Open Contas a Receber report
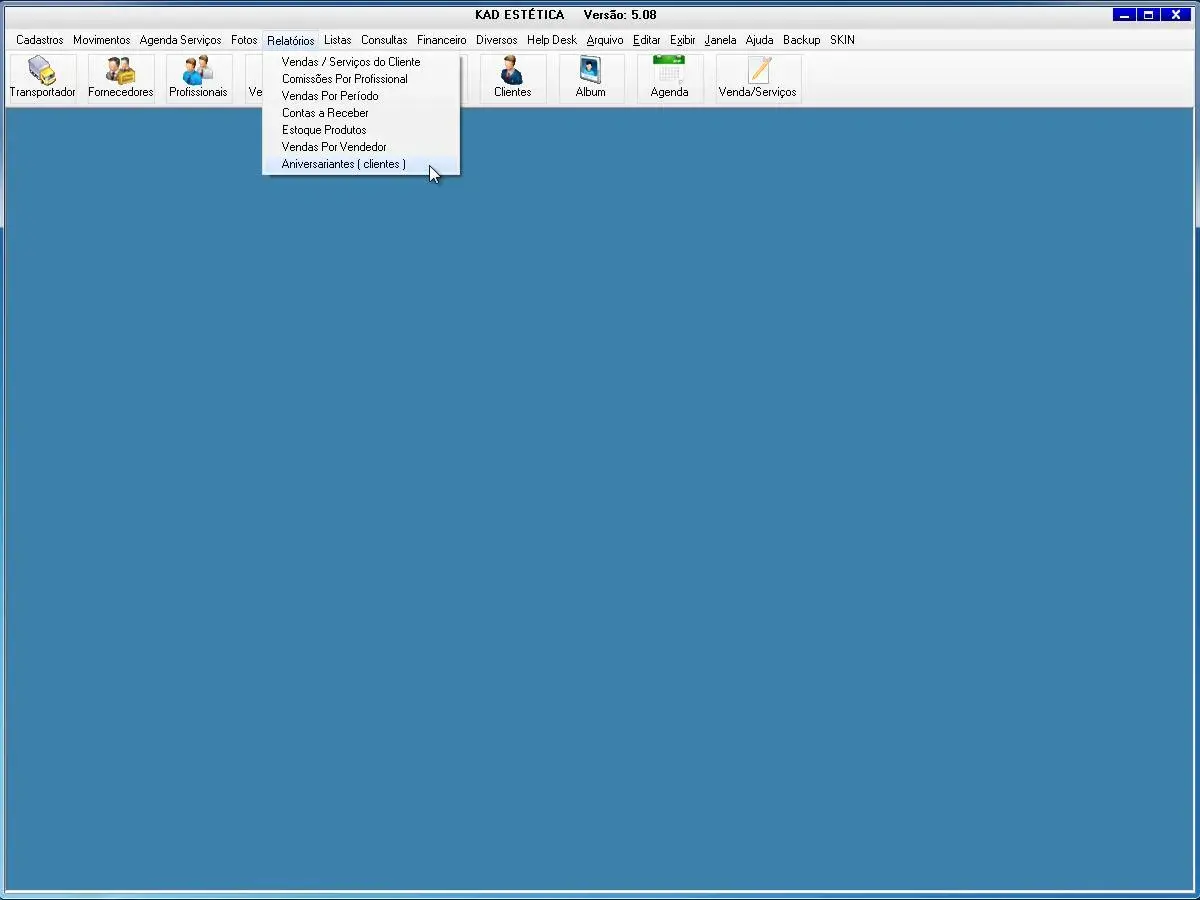This screenshot has width=1200, height=900. 325,113
